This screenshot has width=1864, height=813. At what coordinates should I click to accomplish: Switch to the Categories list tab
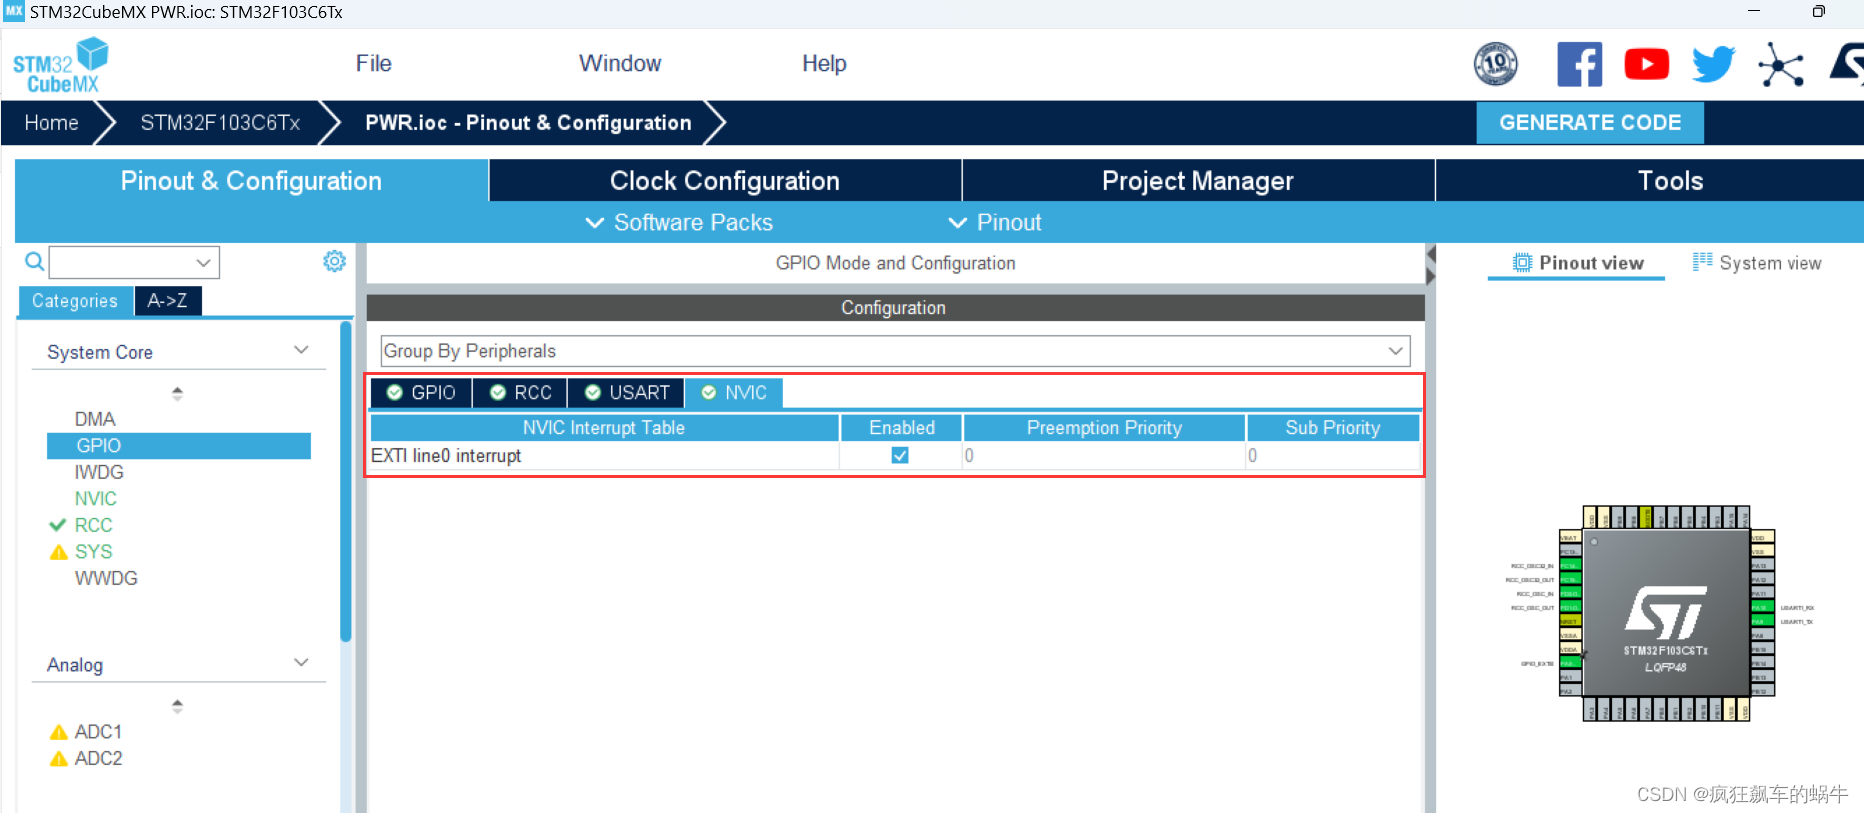pyautogui.click(x=75, y=301)
